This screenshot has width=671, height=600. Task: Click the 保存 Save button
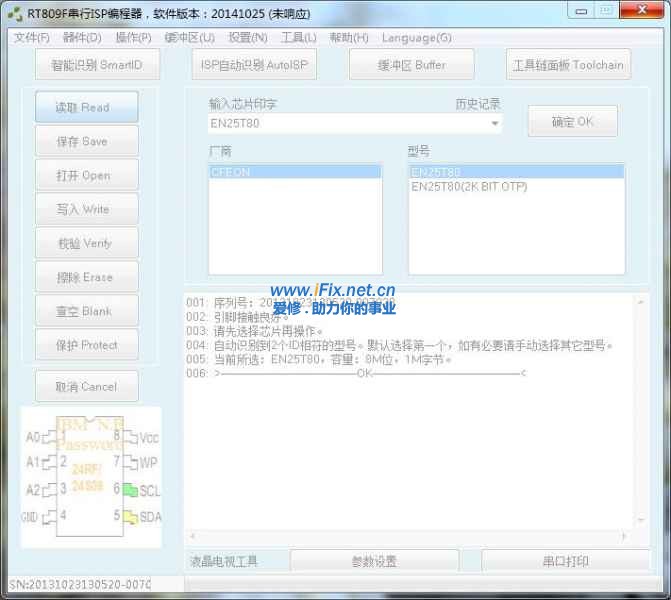pos(87,141)
